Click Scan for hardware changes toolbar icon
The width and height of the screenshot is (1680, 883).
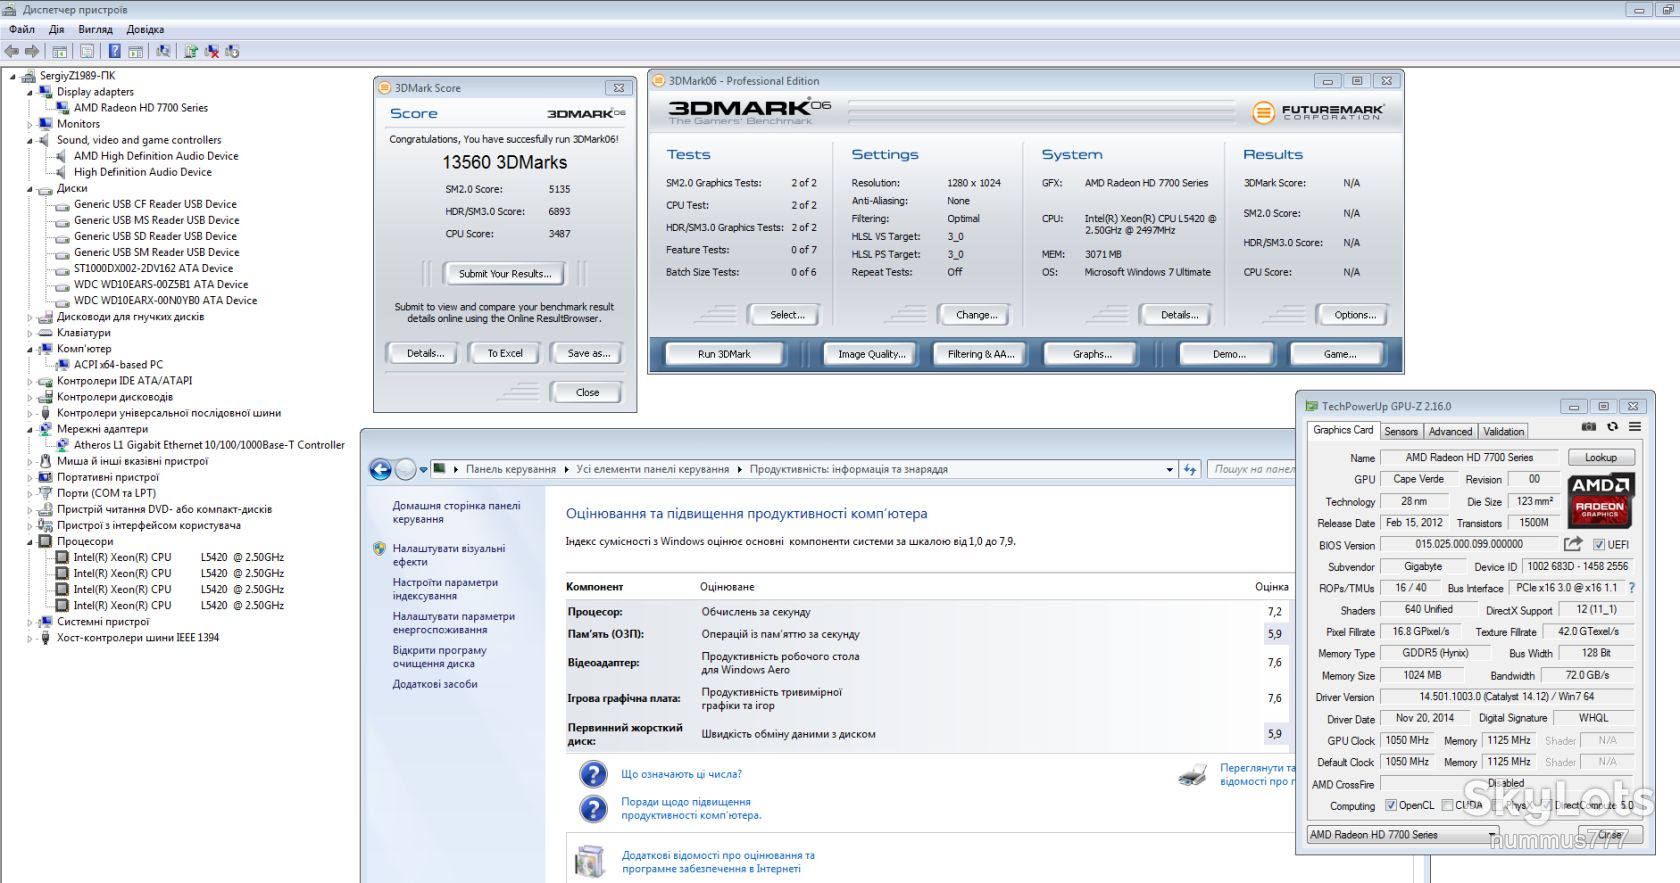pyautogui.click(x=163, y=51)
